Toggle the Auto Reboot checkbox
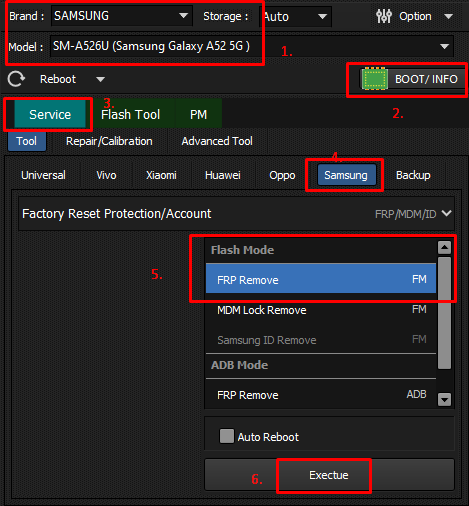This screenshot has width=469, height=506. (x=227, y=436)
